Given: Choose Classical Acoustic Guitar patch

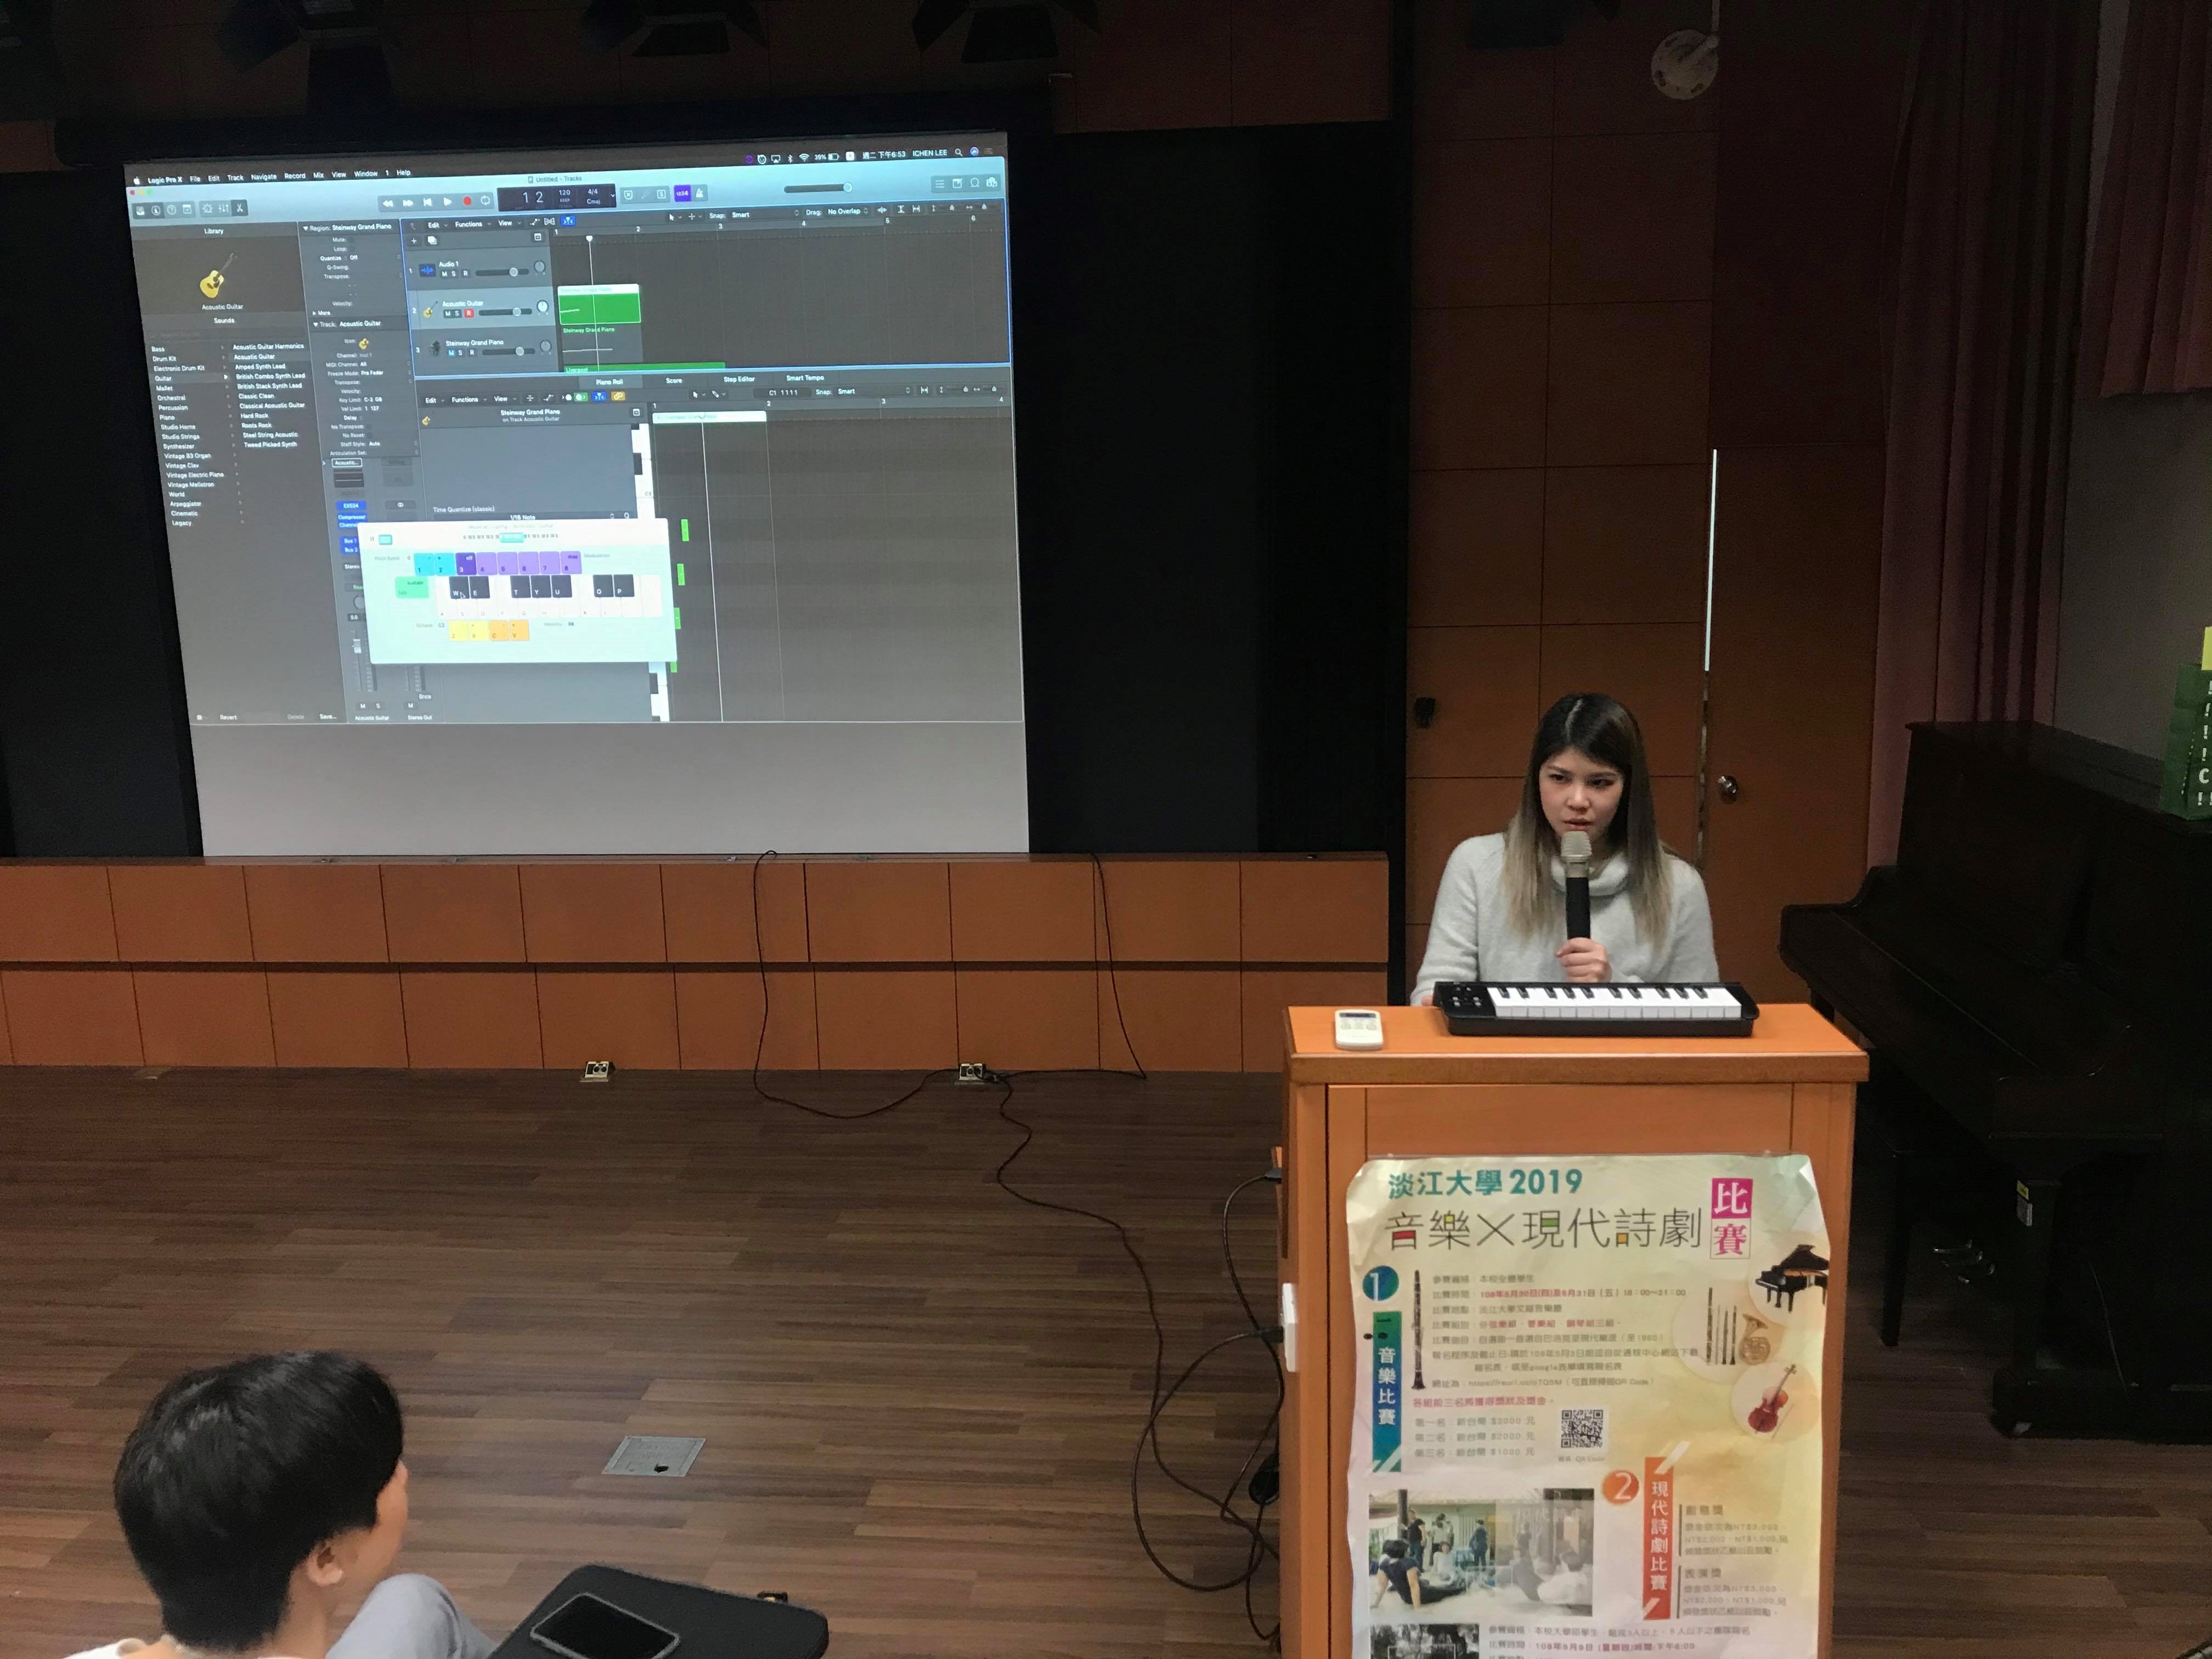Looking at the screenshot, I should [272, 405].
